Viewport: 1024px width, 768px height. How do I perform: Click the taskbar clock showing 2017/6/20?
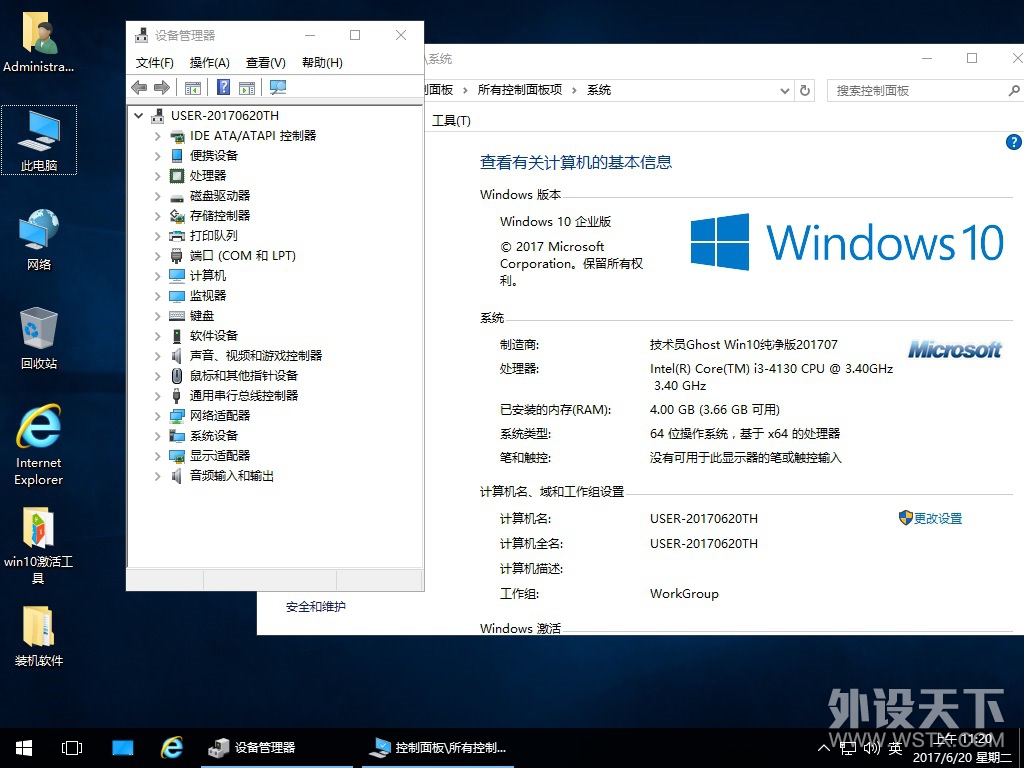[x=963, y=748]
